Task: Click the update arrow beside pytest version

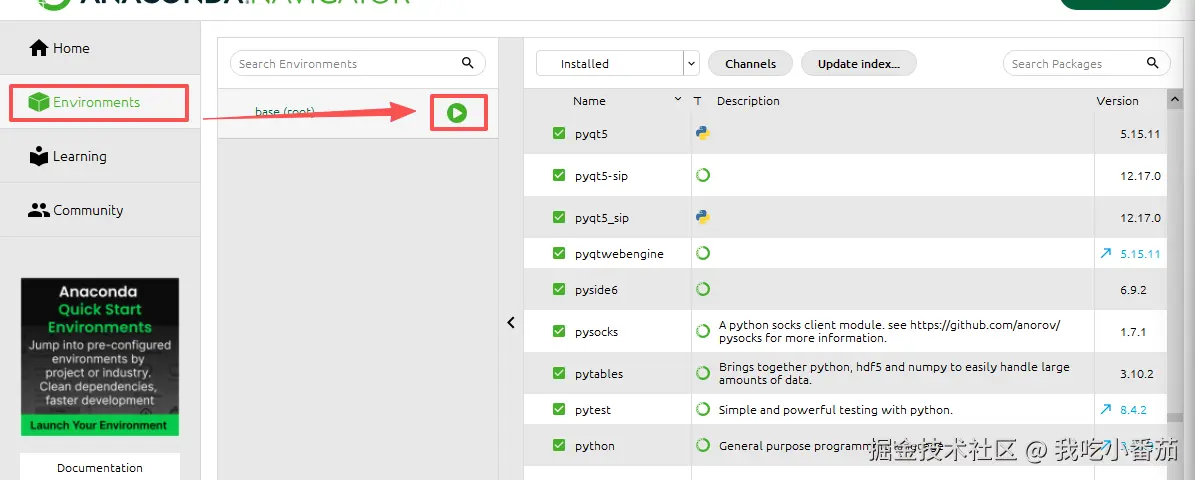Action: (x=1105, y=409)
